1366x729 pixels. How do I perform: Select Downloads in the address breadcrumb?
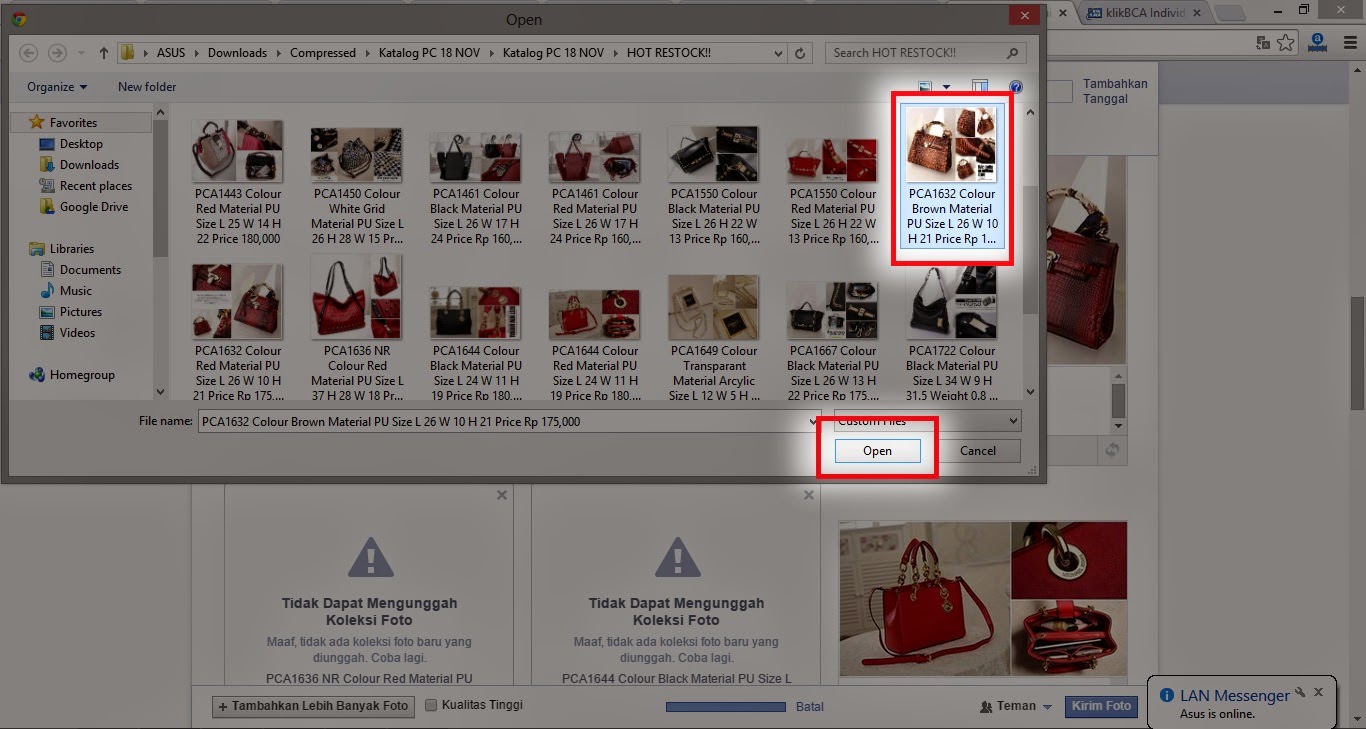point(237,53)
